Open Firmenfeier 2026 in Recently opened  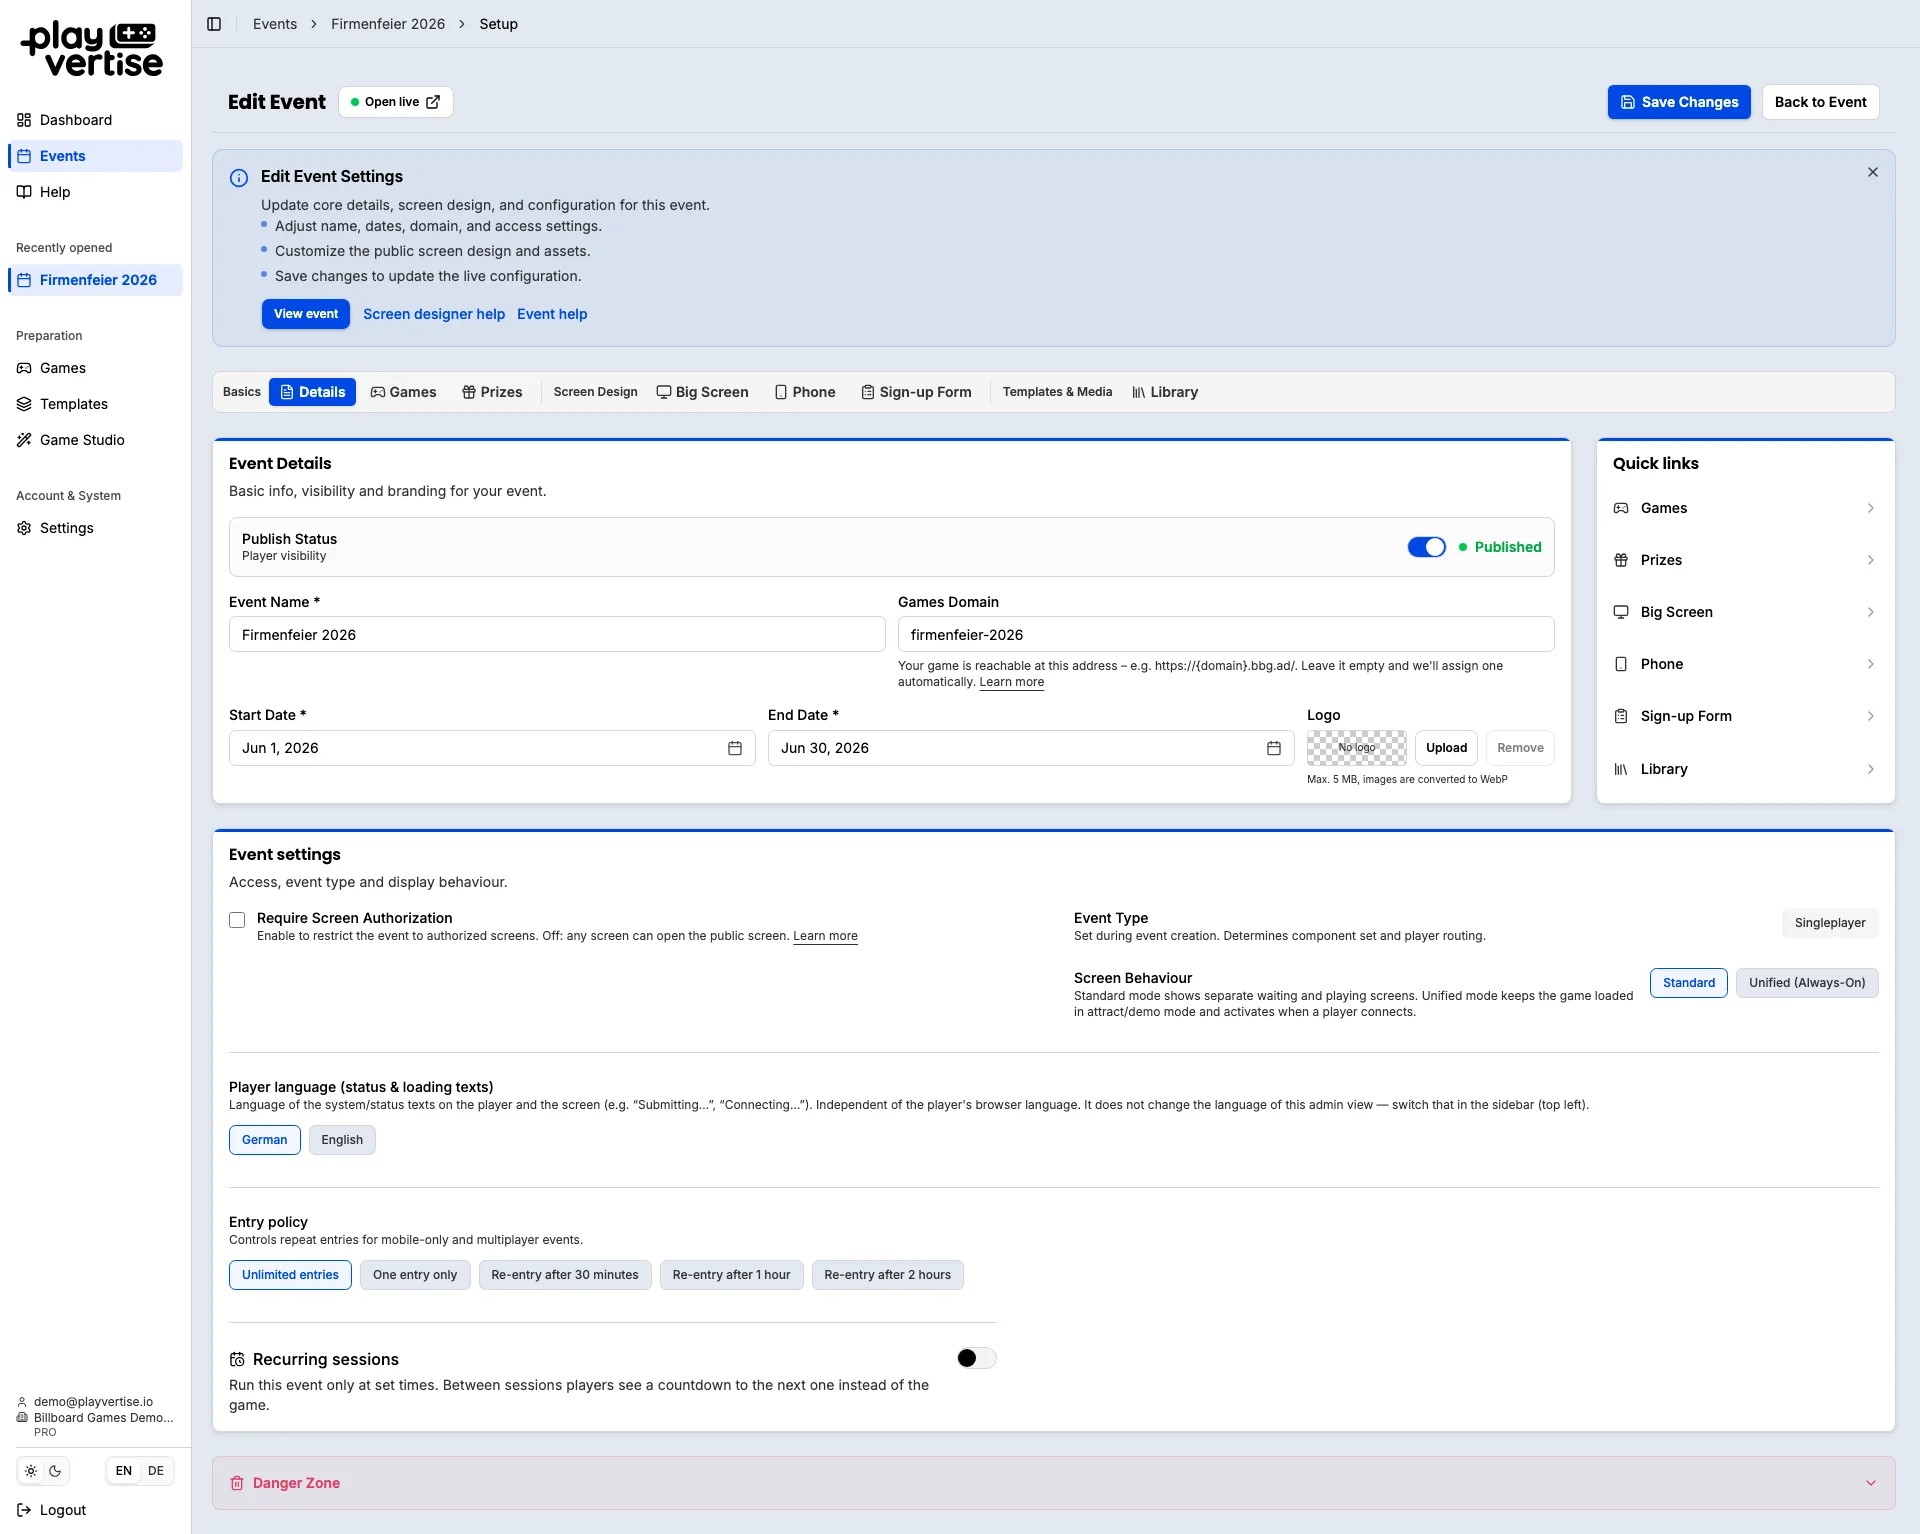pos(95,280)
